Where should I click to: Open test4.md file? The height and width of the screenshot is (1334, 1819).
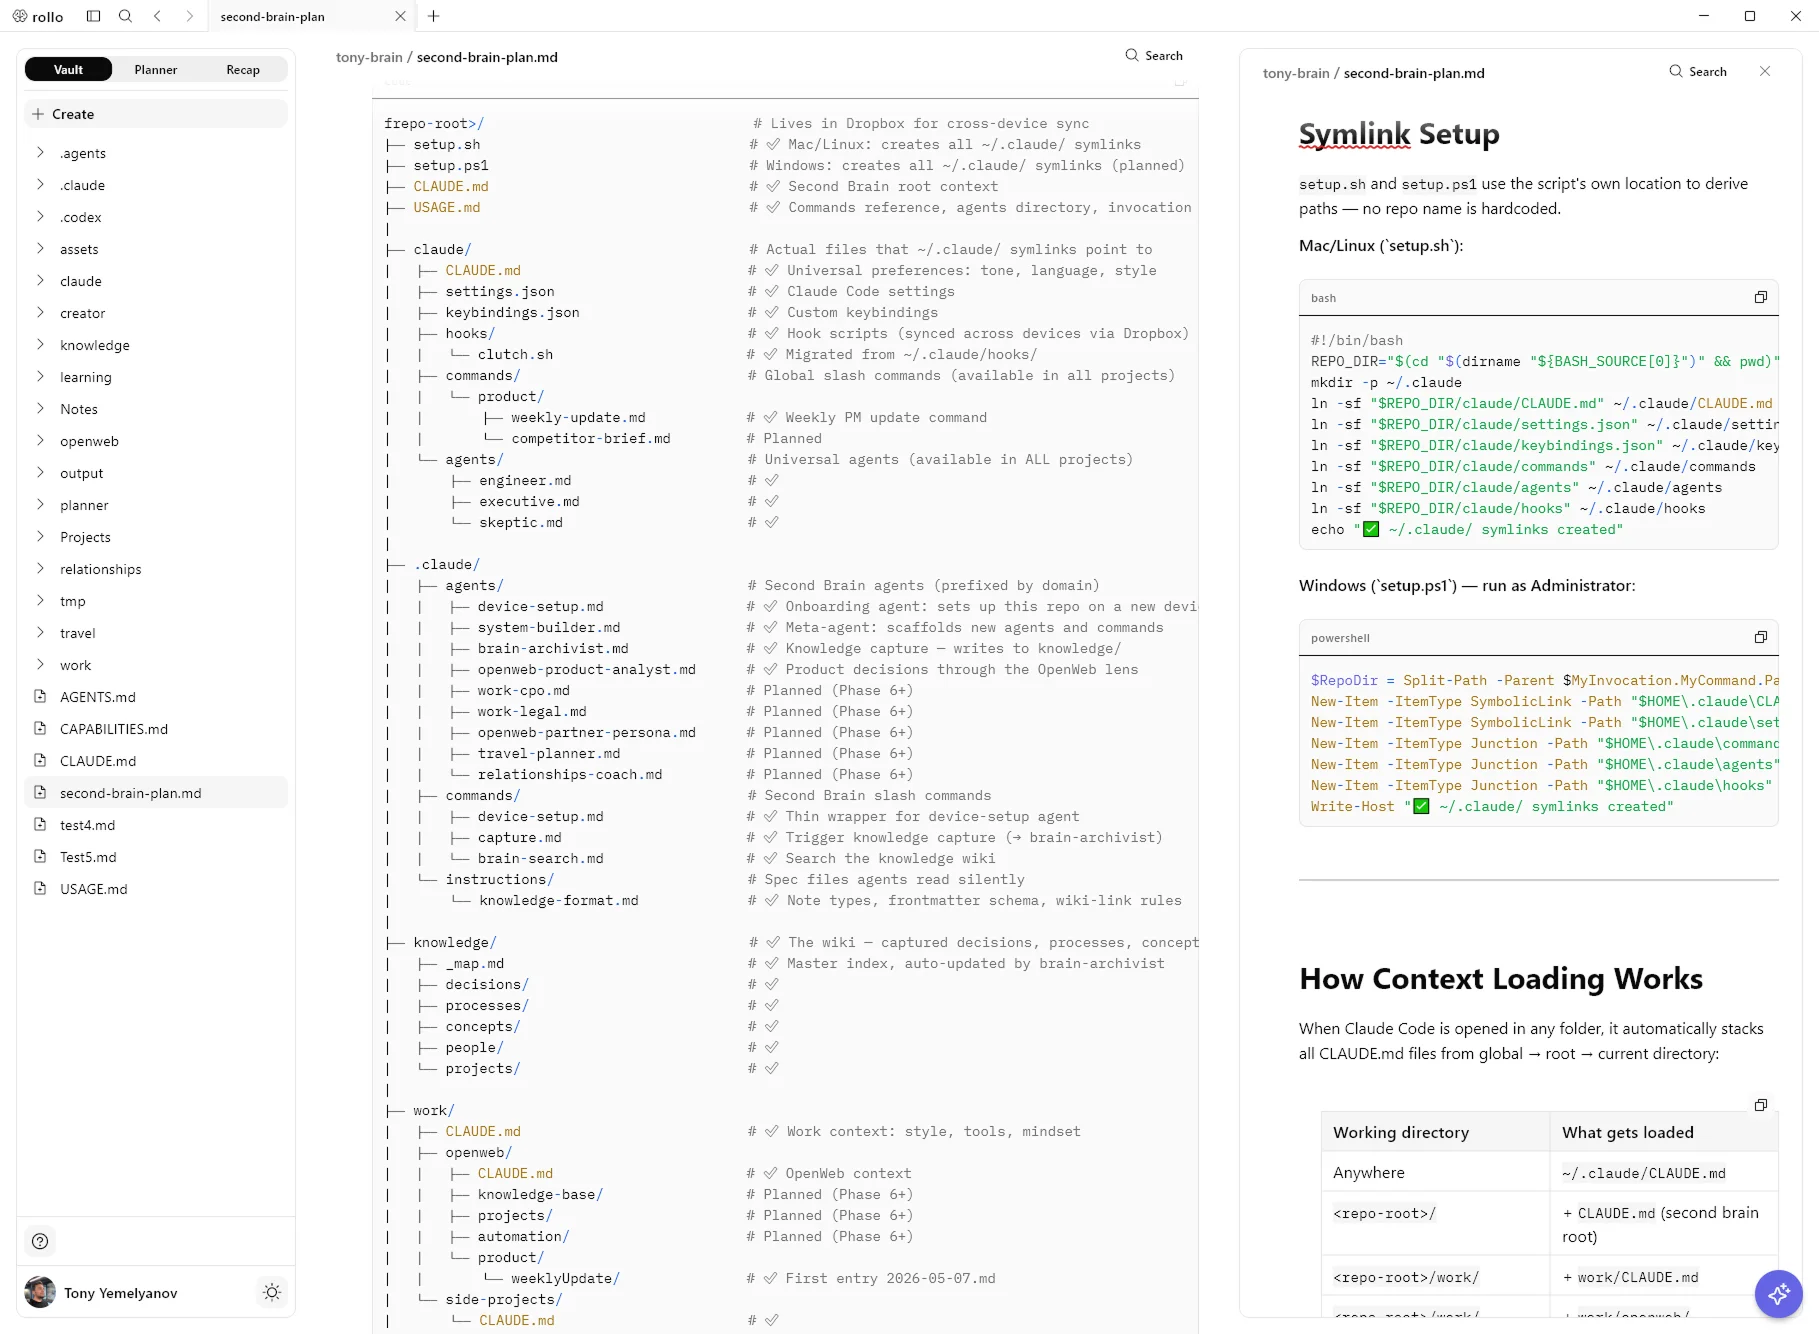[x=156, y=825]
